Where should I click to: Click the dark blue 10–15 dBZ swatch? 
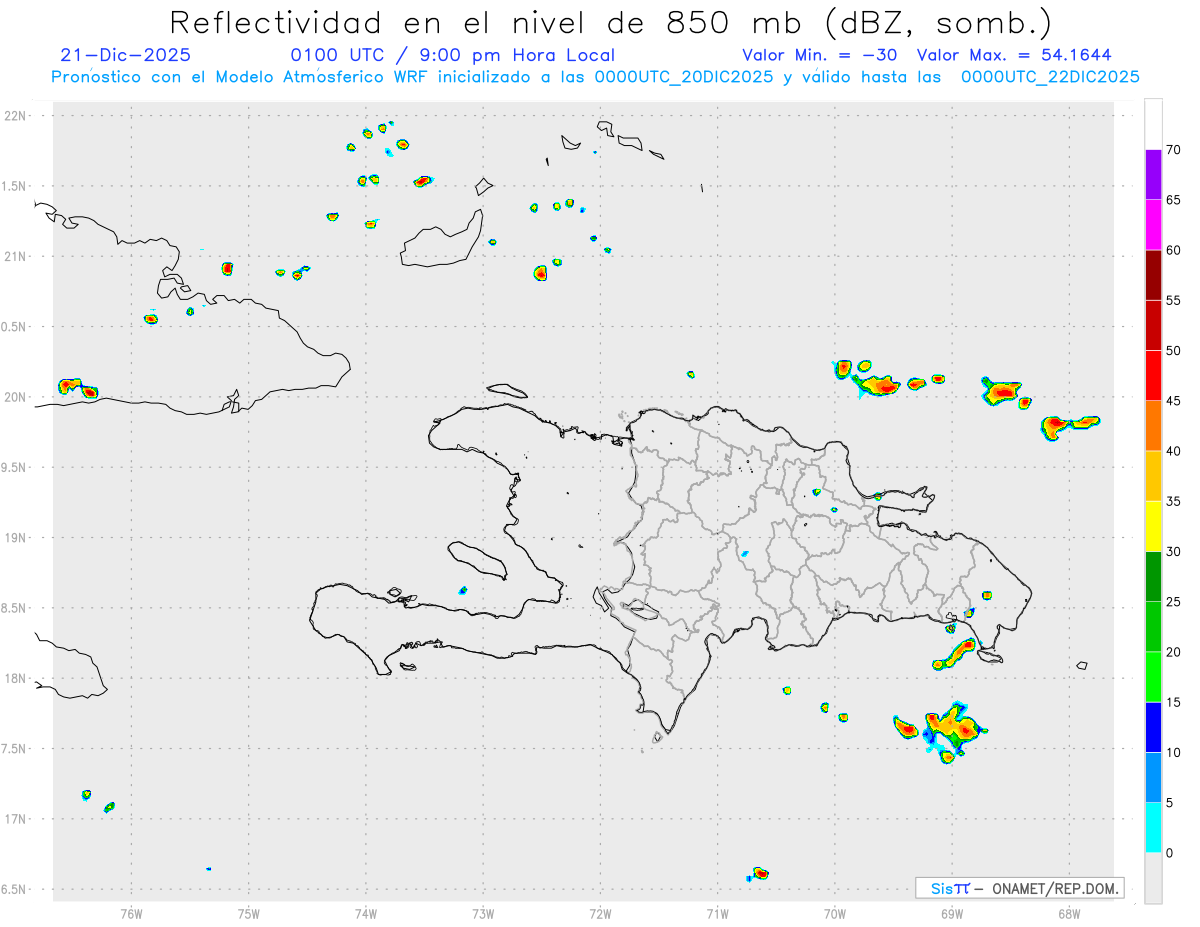(1153, 727)
